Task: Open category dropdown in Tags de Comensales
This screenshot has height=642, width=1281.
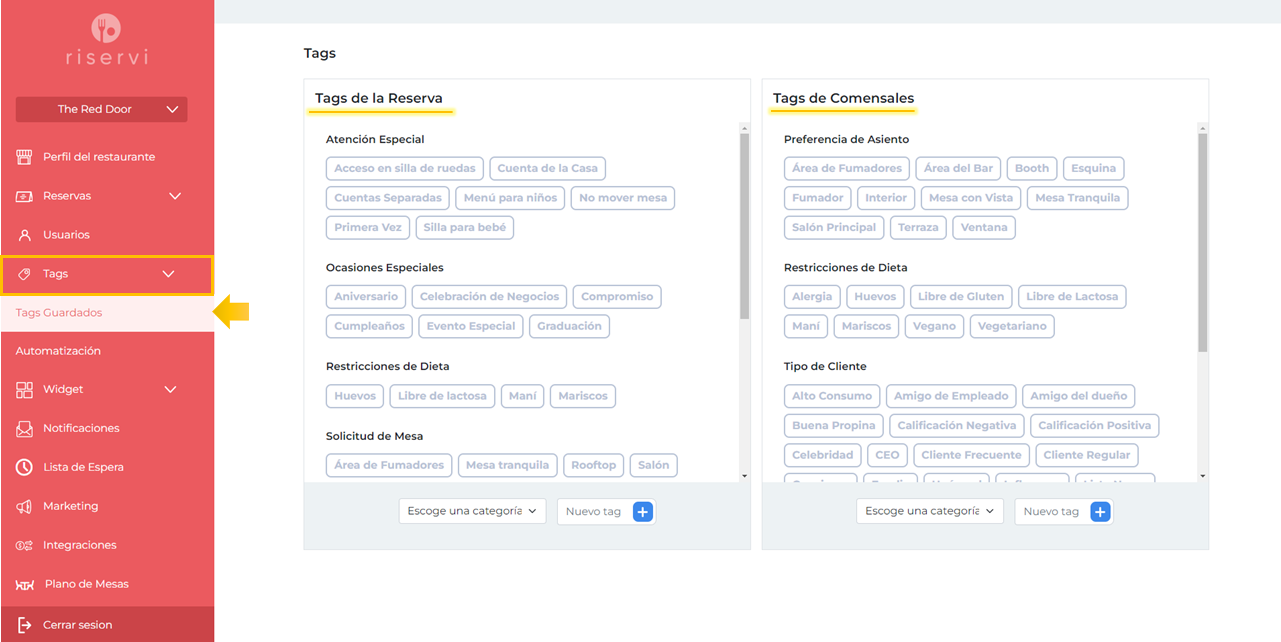Action: pyautogui.click(x=930, y=511)
